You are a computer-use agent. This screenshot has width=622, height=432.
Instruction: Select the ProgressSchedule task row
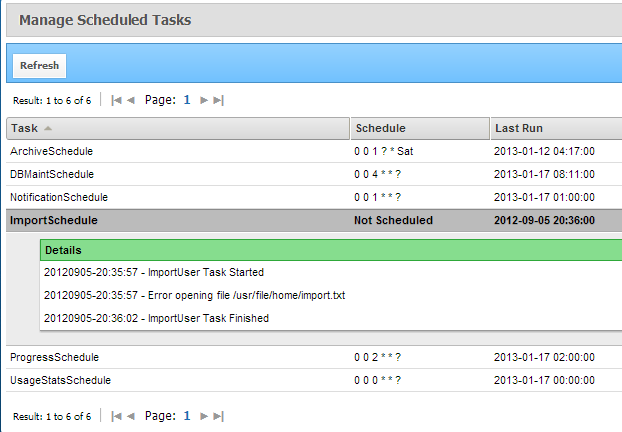tap(314, 357)
